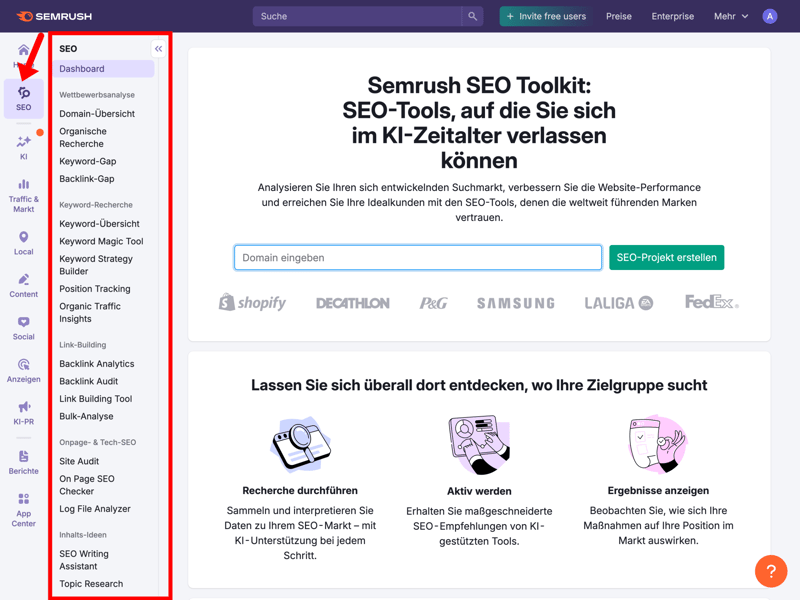The image size is (800, 600).
Task: Click the Recherche durchführen illustration
Action: click(300, 444)
